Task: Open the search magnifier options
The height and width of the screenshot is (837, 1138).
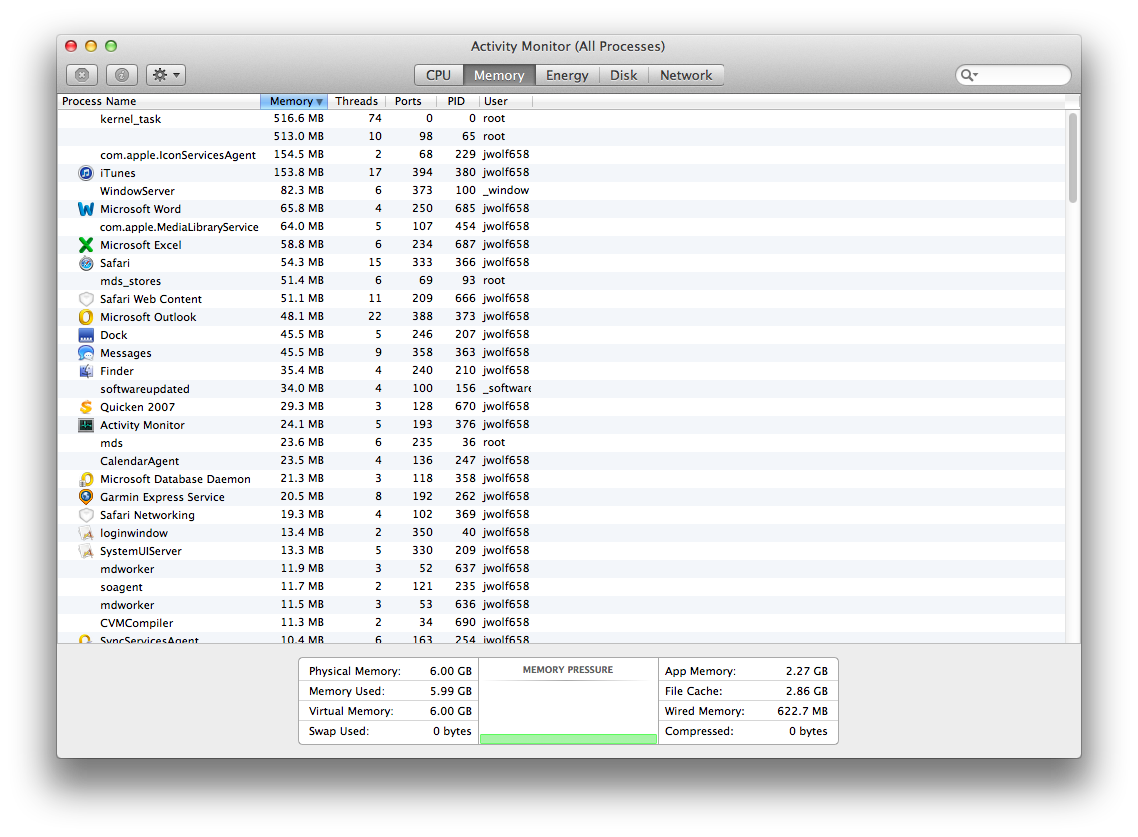Action: click(970, 75)
